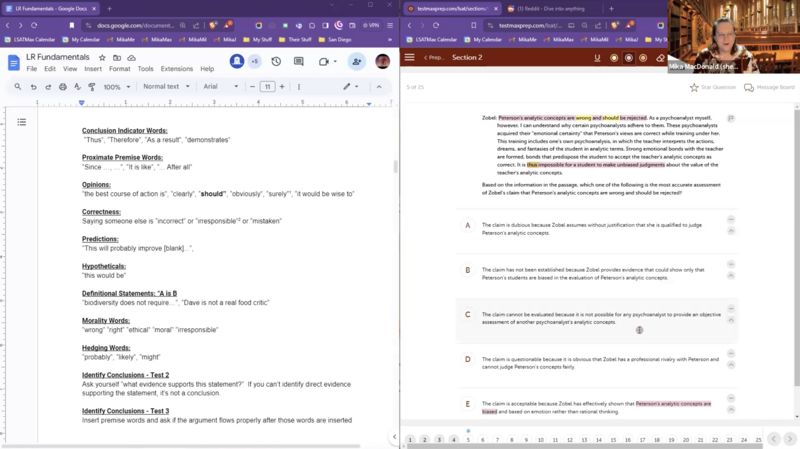The image size is (800, 449).
Task: Open version history clock icon
Action: pos(276,62)
